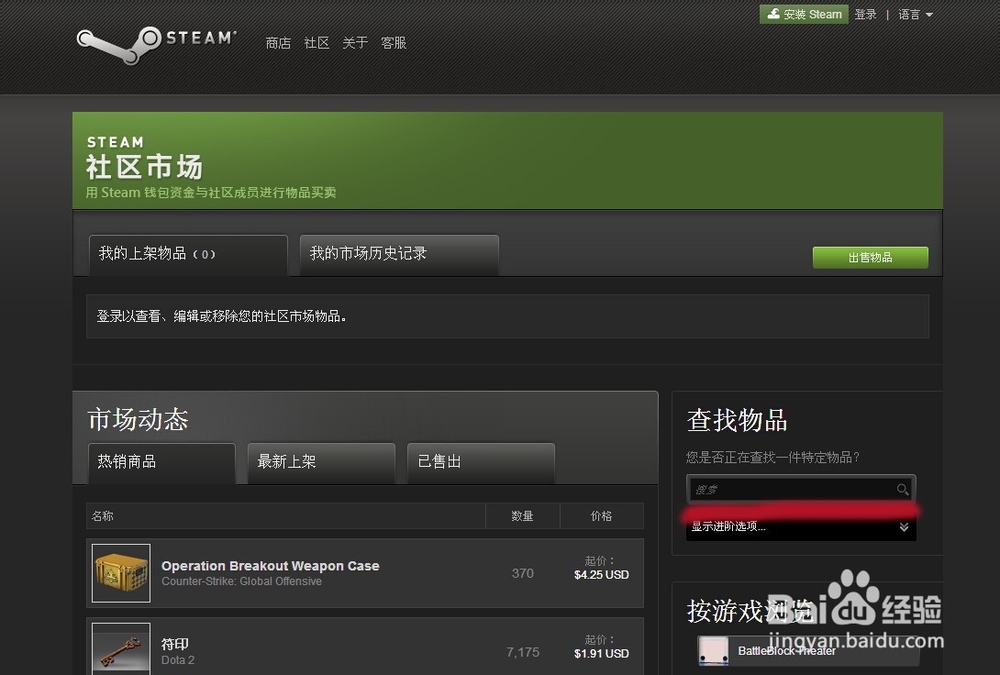
Task: Click the Steam logo
Action: (x=156, y=45)
